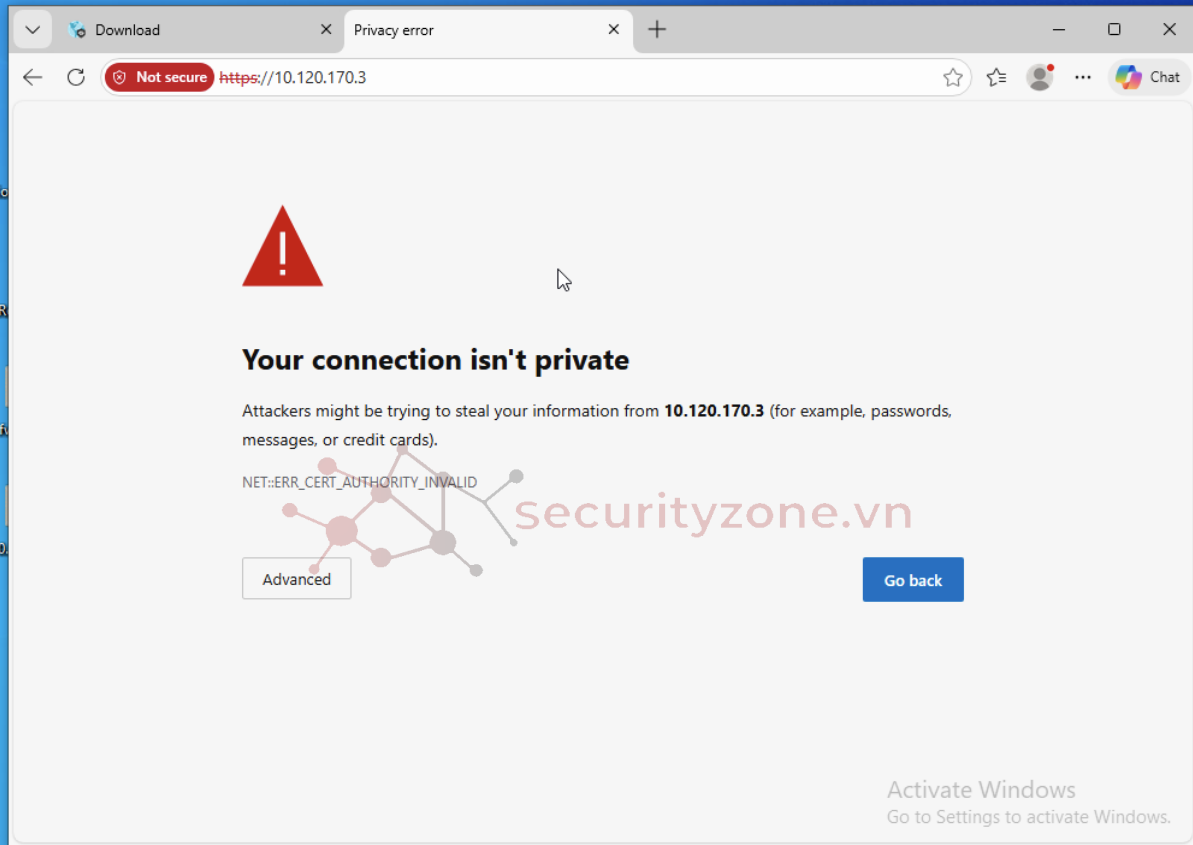Maximize the browser window
The image size is (1193, 845).
point(1114,30)
